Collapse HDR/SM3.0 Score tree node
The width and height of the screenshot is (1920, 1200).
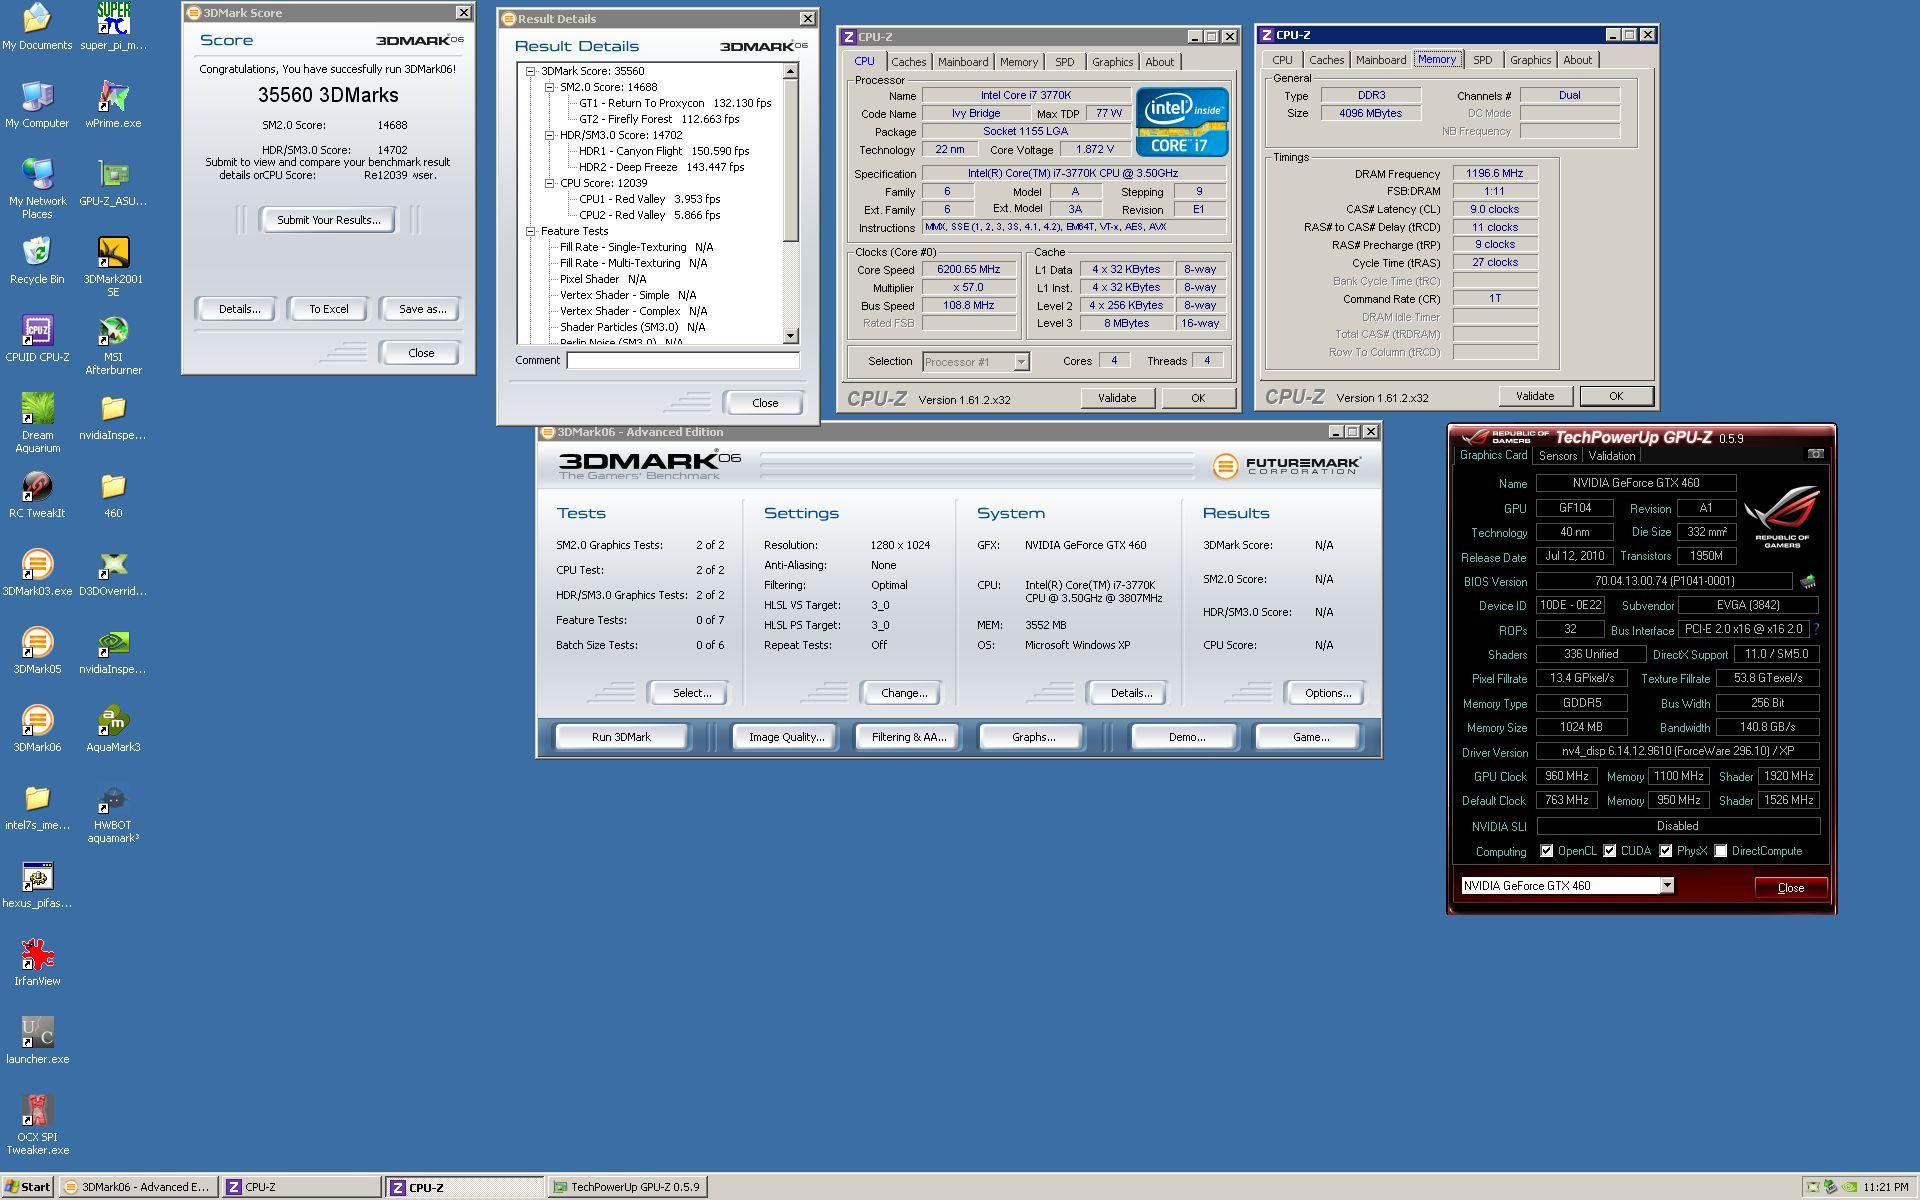[550, 135]
